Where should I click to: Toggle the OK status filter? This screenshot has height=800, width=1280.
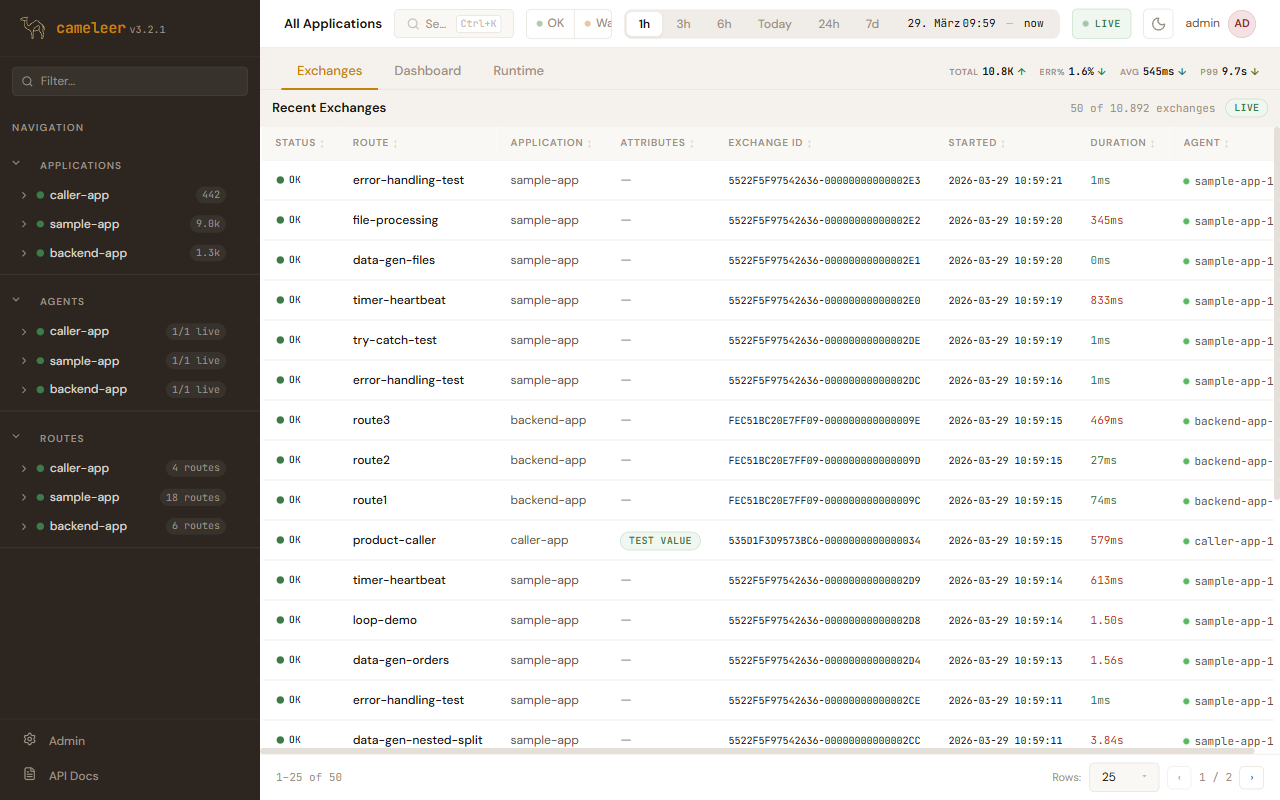(550, 24)
